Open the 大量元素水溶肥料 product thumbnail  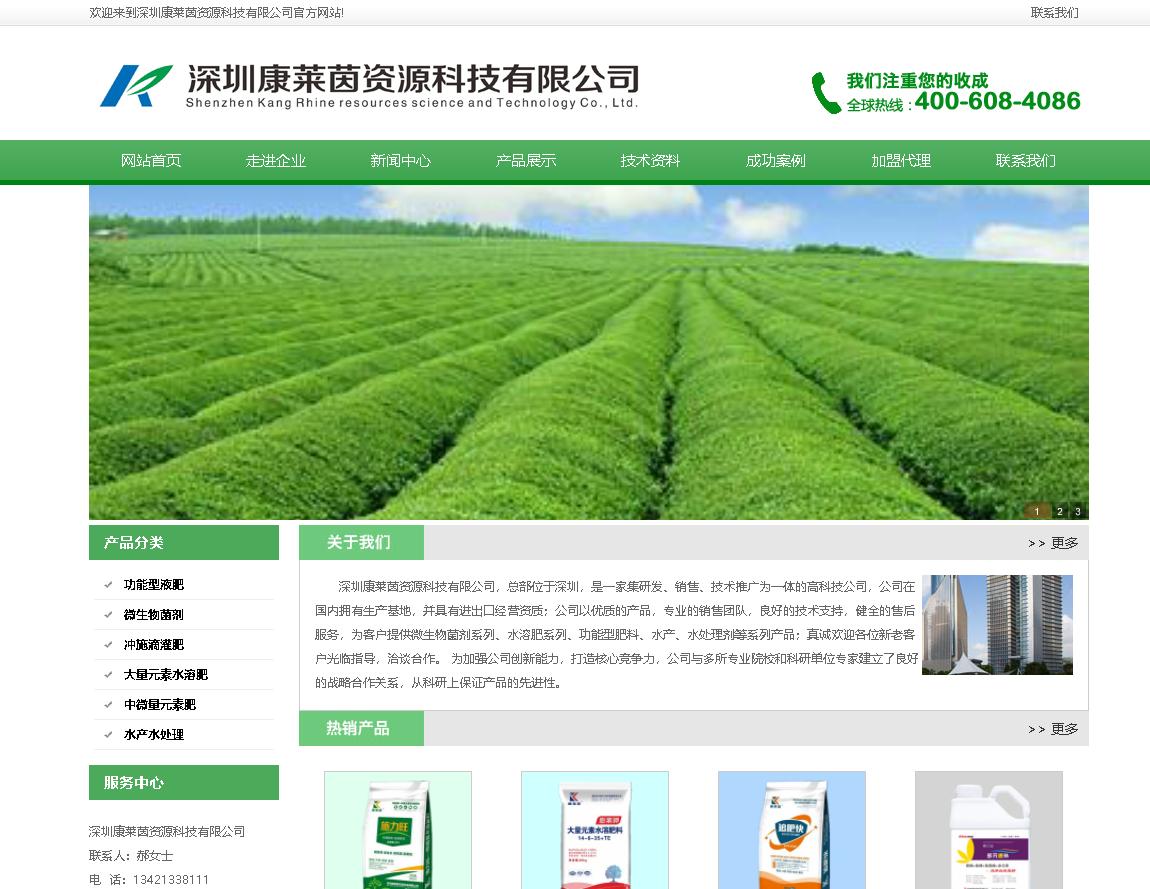click(x=594, y=830)
